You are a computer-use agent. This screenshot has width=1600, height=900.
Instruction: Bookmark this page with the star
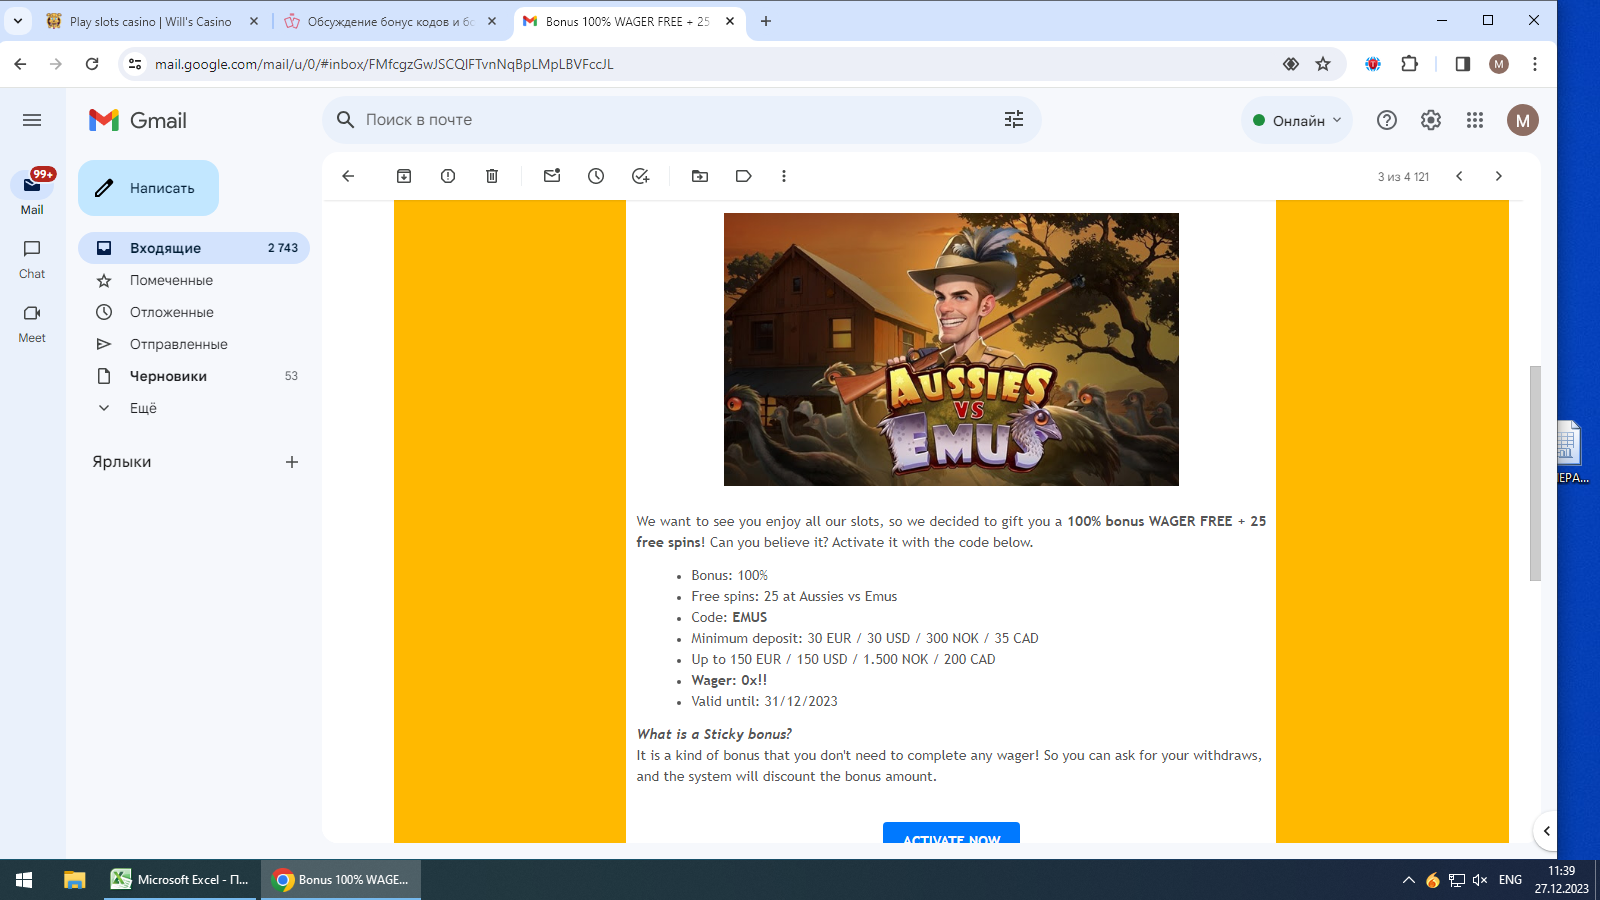(1323, 64)
